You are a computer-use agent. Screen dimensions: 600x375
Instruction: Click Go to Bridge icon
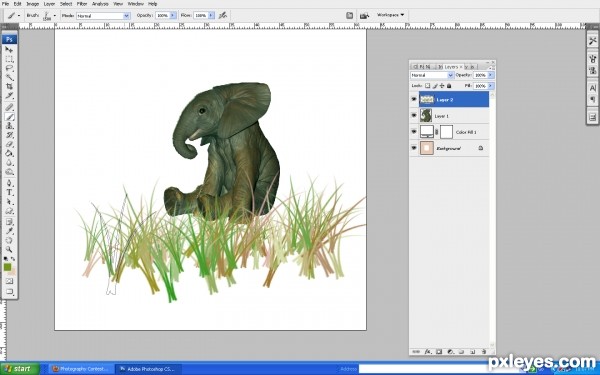(364, 15)
